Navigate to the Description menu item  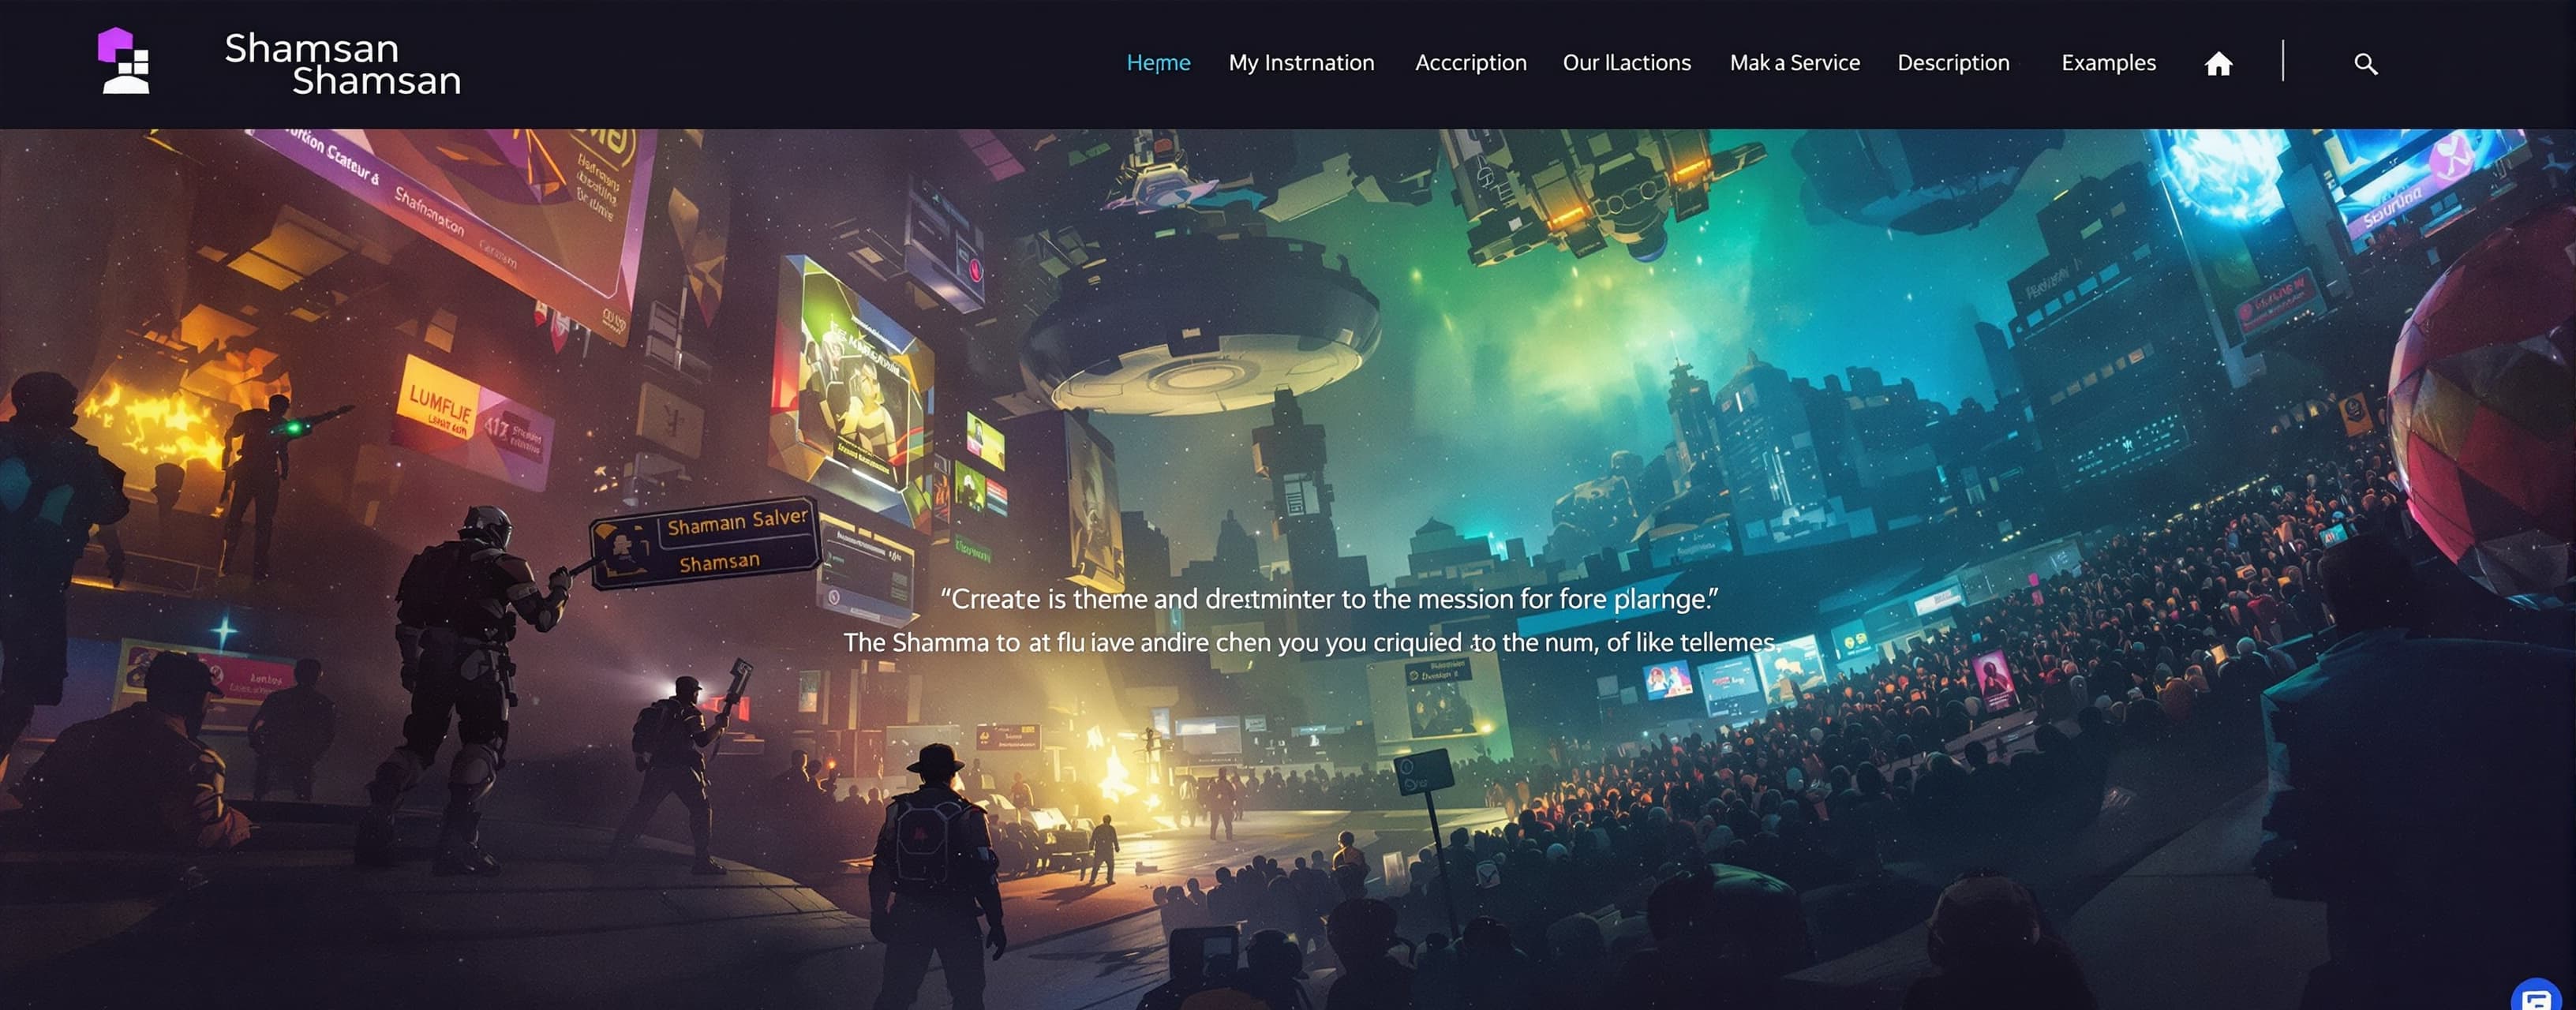(x=1953, y=63)
